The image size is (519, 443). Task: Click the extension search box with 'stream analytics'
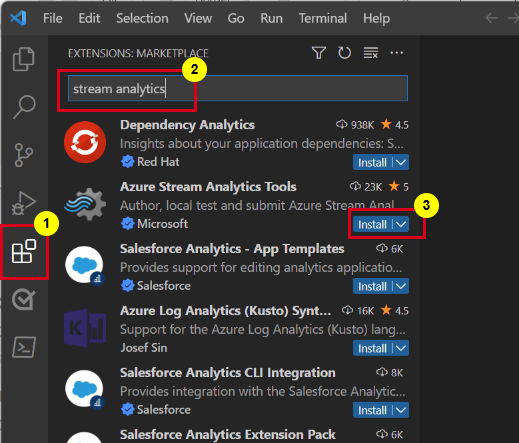(x=238, y=88)
